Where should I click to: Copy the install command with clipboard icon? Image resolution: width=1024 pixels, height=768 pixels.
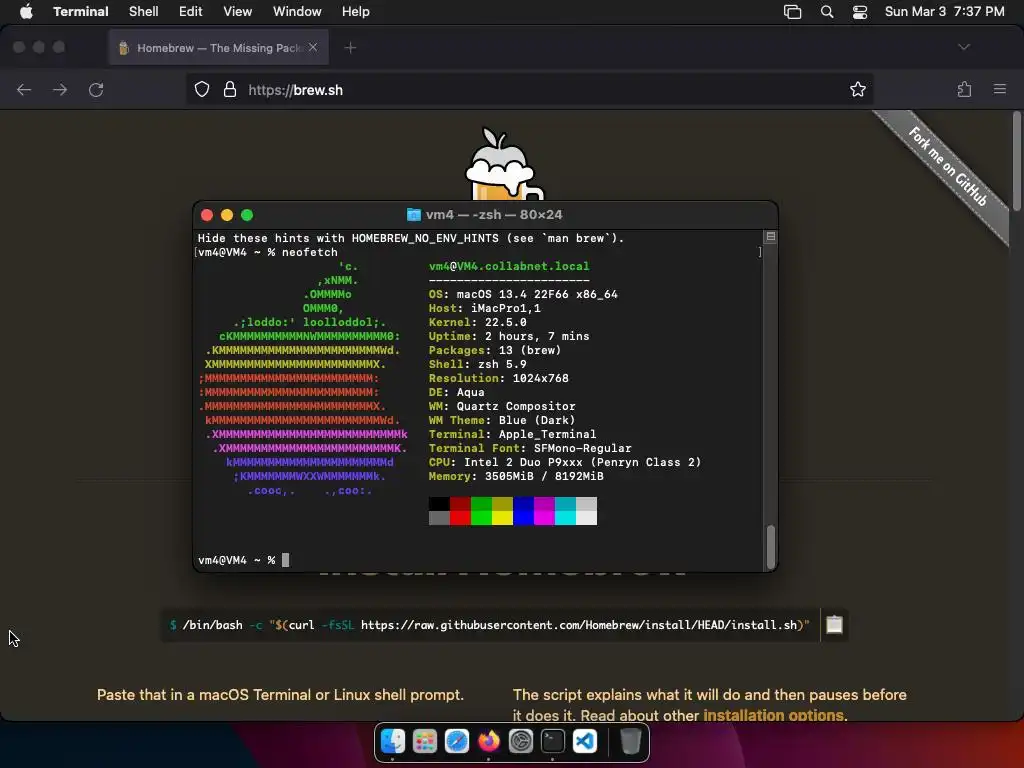[834, 625]
